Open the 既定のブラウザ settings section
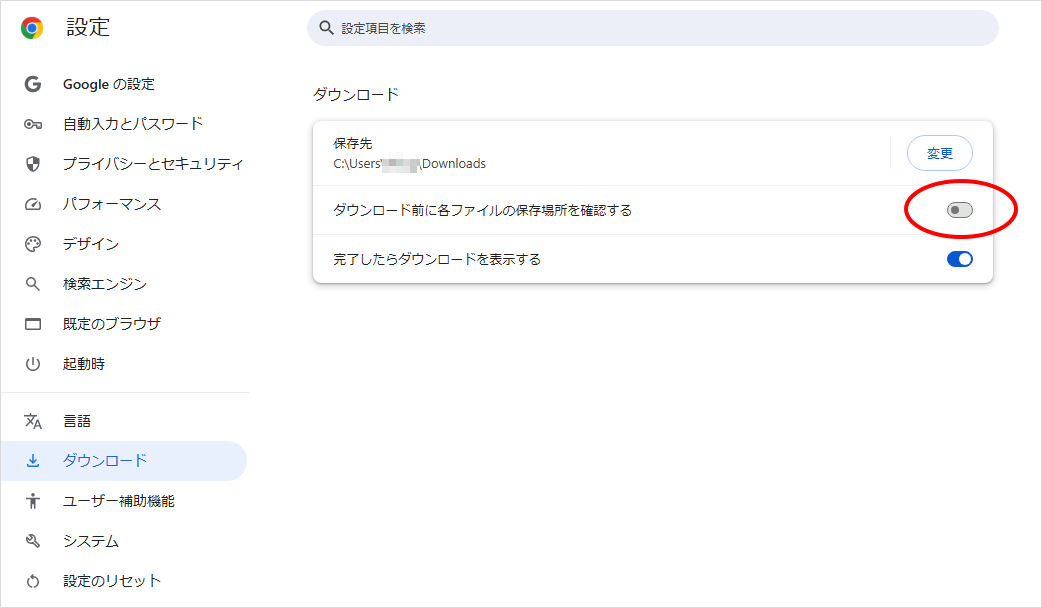This screenshot has width=1042, height=608. [x=112, y=324]
